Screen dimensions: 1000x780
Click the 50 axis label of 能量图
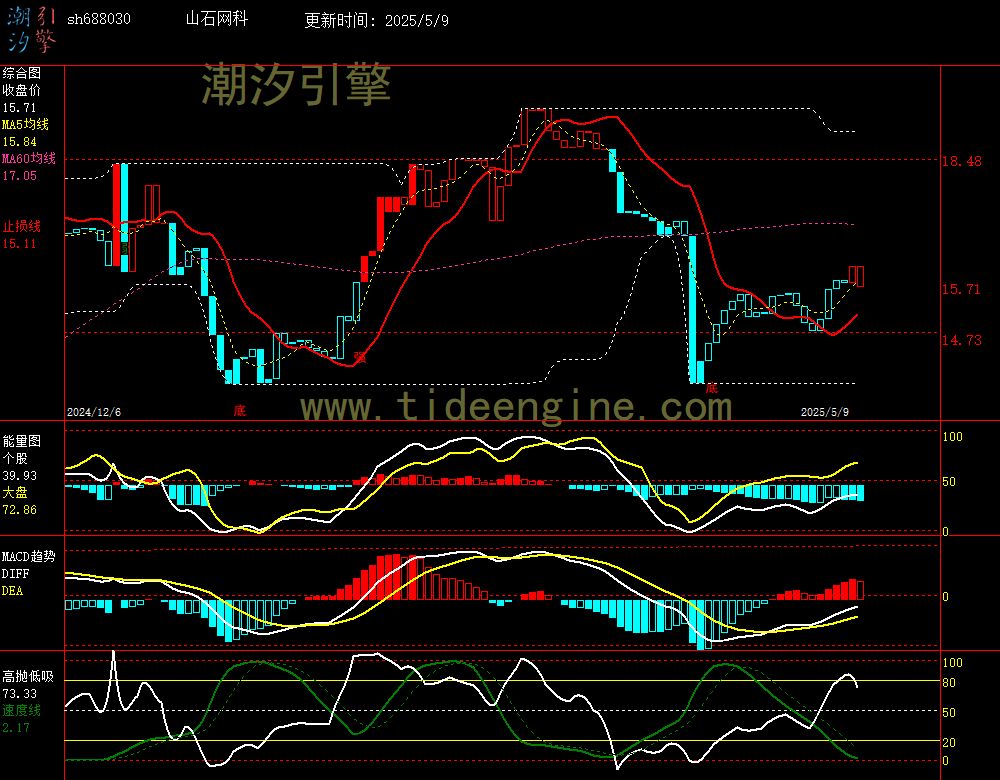click(949, 482)
